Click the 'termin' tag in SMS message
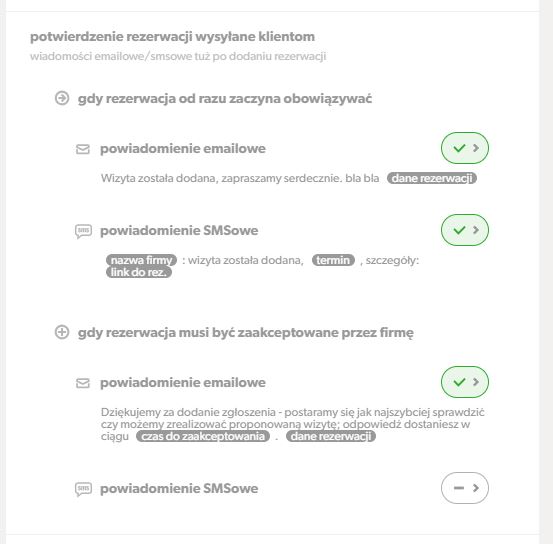This screenshot has height=544, width=553. 333,260
